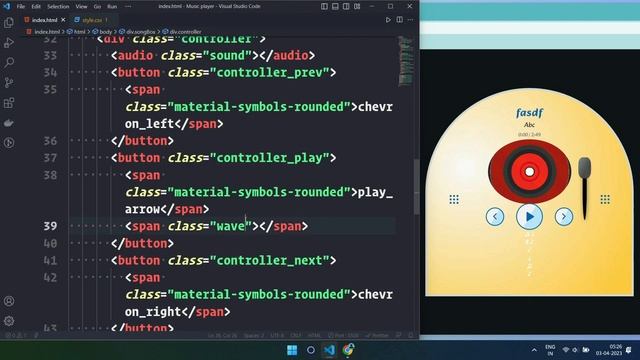This screenshot has height=360, width=640.
Task: Go to previous song with left chevron
Action: 495,216
